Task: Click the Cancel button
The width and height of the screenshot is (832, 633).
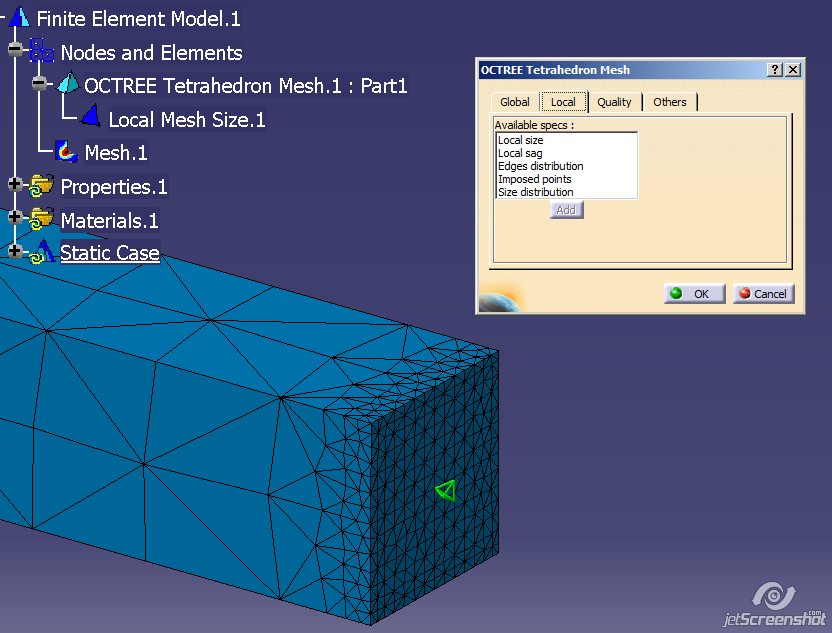Action: coord(764,293)
